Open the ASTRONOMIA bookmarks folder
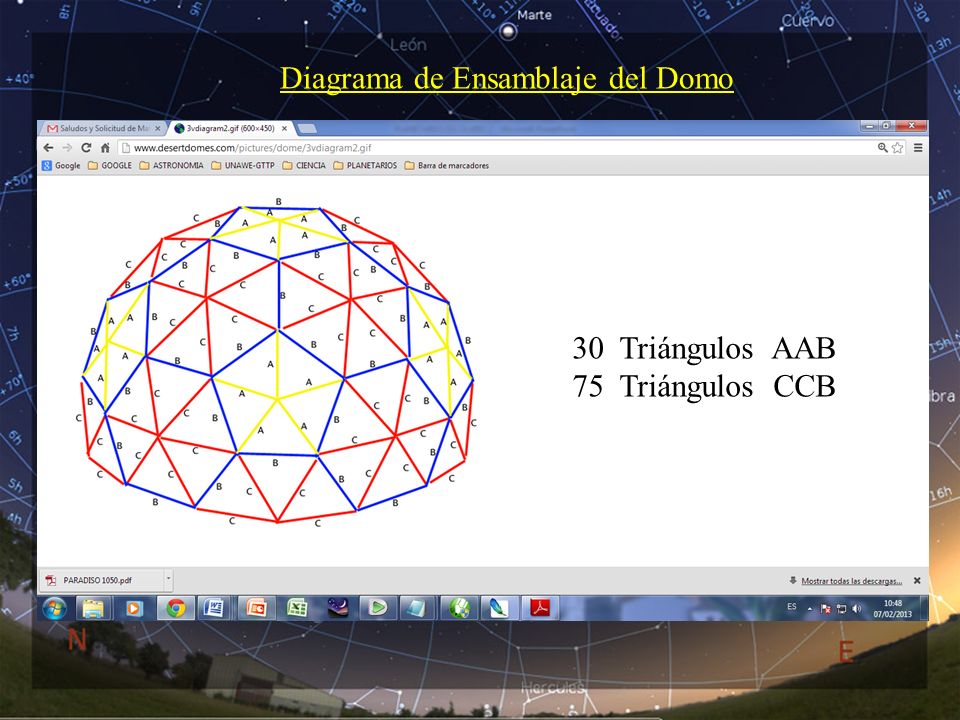The image size is (960, 720). pyautogui.click(x=171, y=165)
